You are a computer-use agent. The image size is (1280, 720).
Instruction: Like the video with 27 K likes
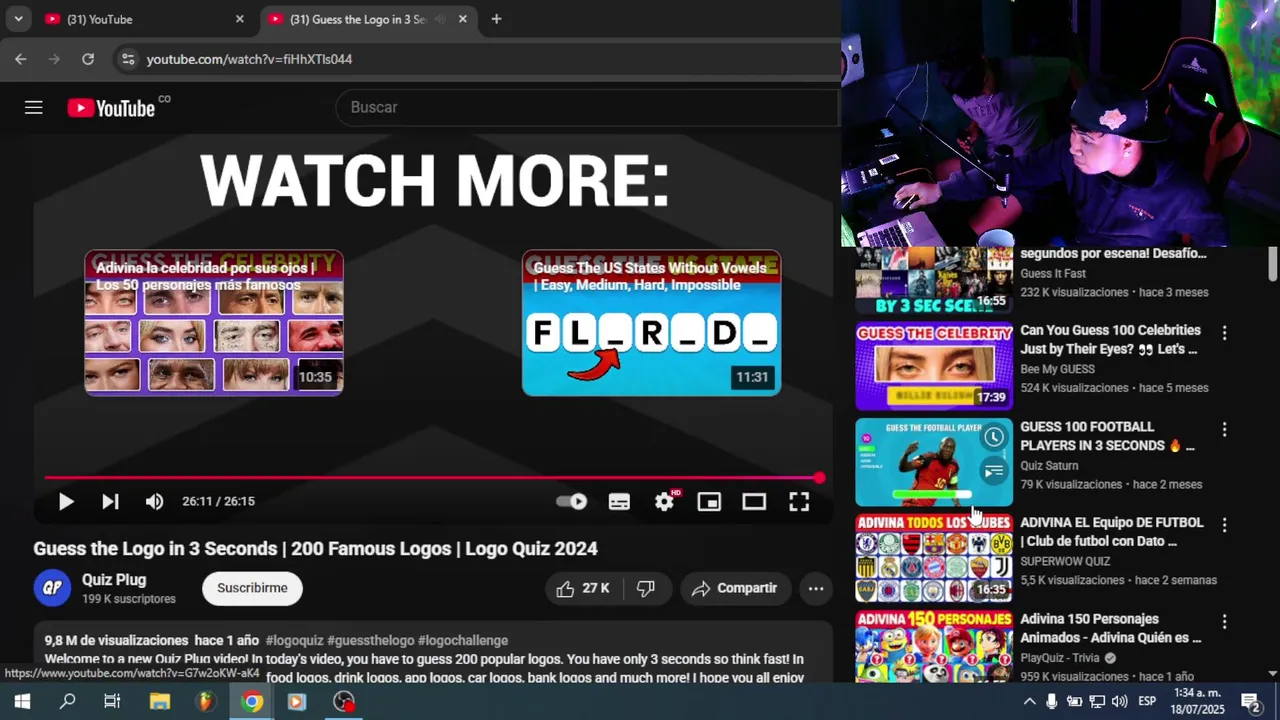click(x=583, y=588)
